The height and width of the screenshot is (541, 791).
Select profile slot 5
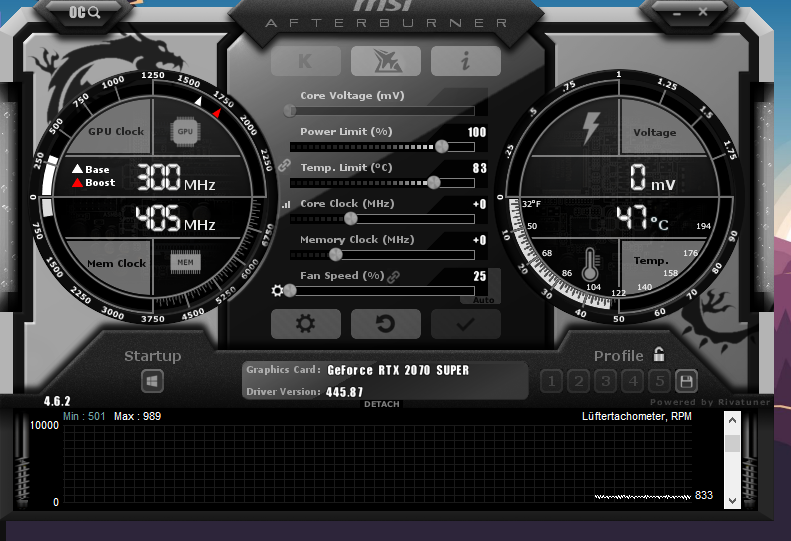[x=660, y=381]
